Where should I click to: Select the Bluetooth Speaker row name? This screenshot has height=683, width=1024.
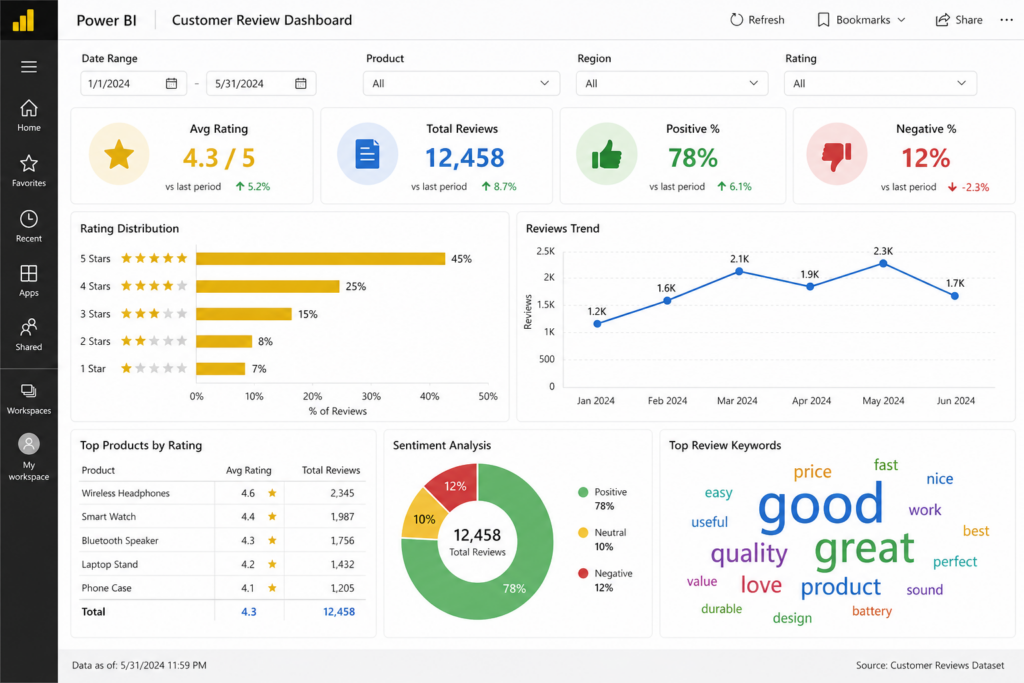pos(120,541)
